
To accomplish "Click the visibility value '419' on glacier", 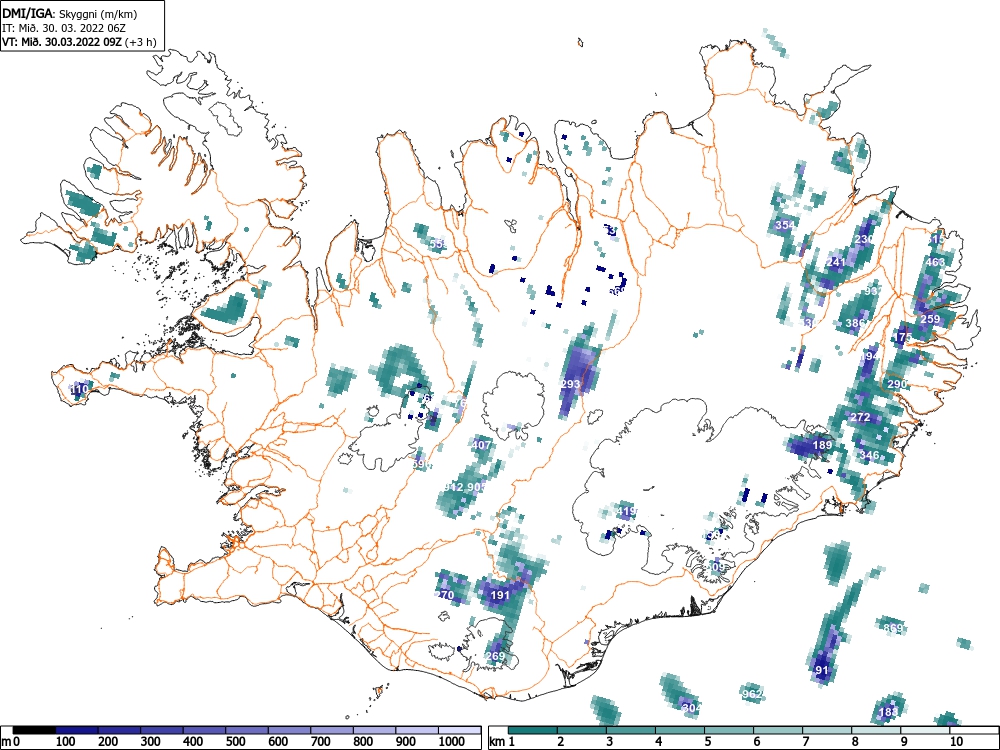I will coord(626,511).
